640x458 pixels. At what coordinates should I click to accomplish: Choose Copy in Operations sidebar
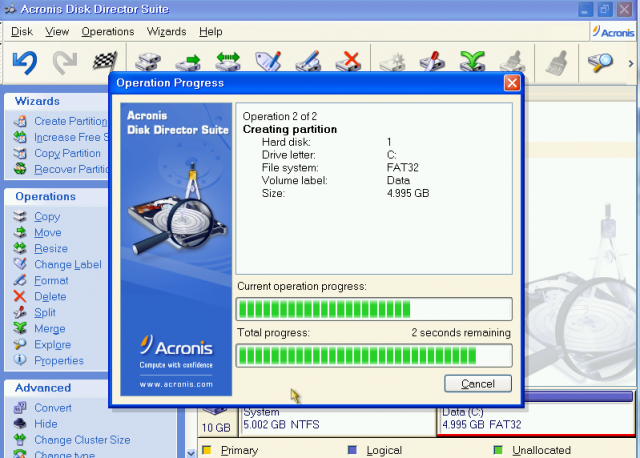(47, 217)
